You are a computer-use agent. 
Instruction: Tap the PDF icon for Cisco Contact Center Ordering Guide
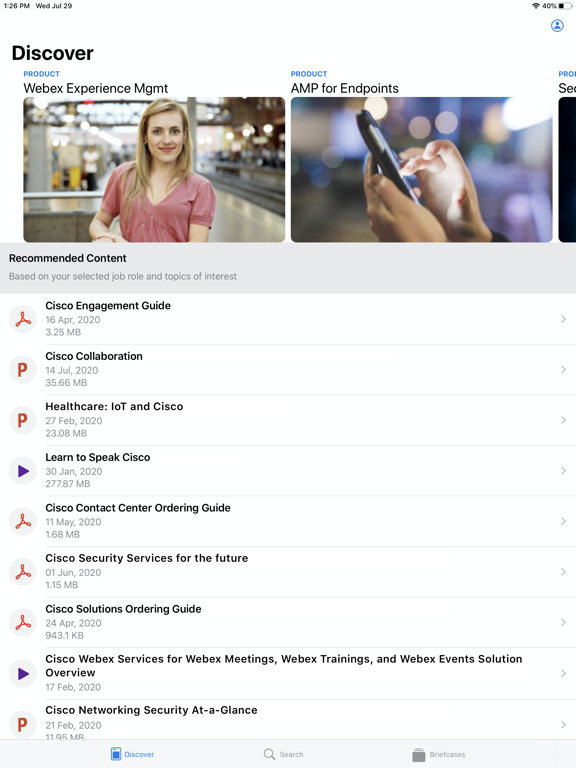(x=23, y=521)
